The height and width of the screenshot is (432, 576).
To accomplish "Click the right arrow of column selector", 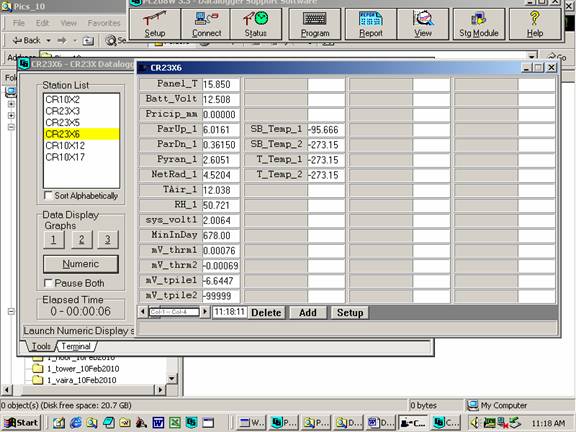I will [205, 312].
